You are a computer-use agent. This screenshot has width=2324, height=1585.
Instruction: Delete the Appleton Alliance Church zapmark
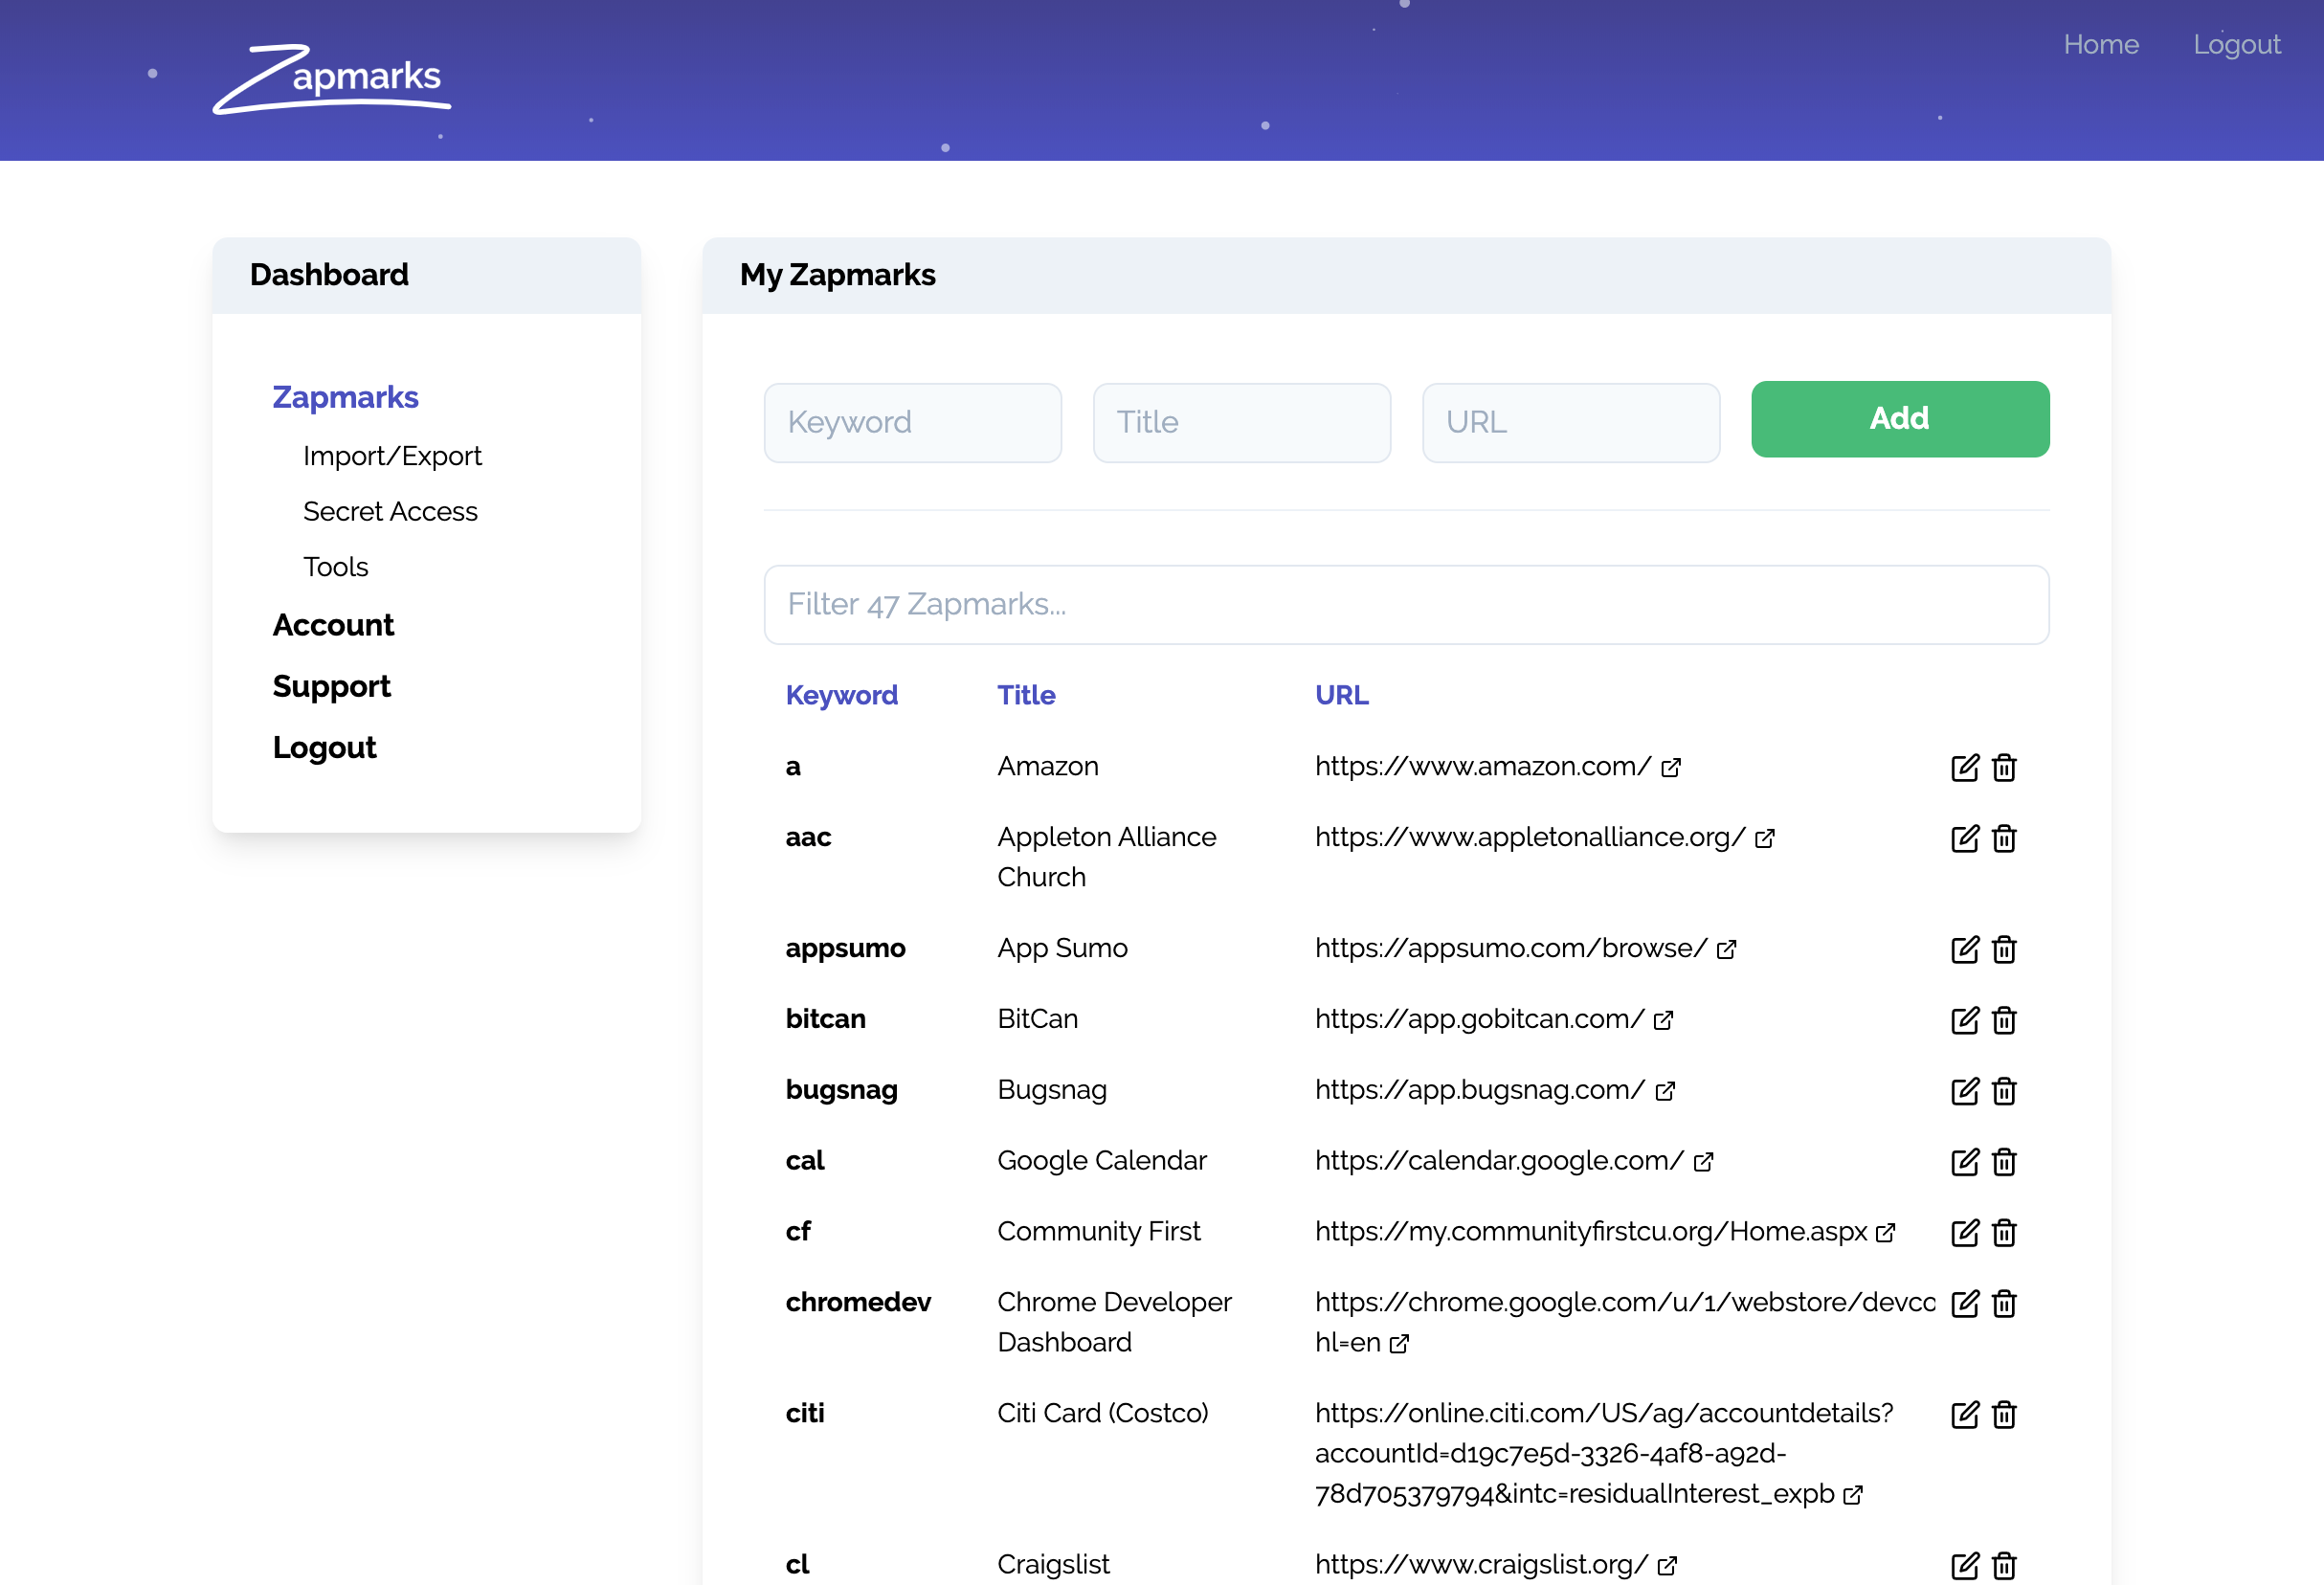pos(2003,838)
